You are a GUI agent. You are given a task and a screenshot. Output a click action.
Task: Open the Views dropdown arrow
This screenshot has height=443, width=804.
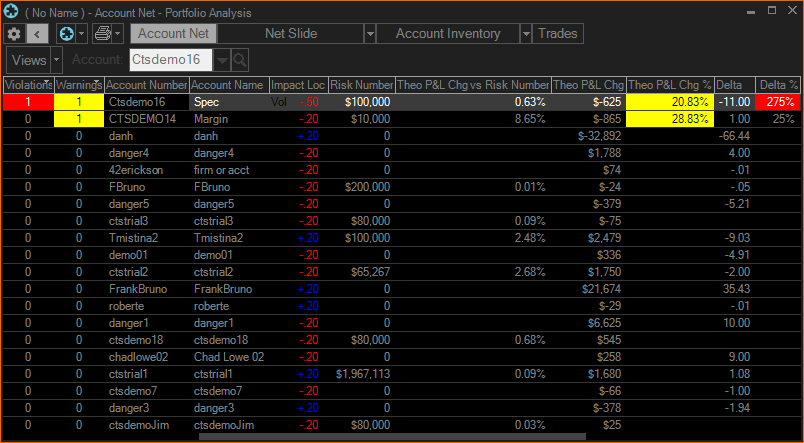(x=56, y=60)
